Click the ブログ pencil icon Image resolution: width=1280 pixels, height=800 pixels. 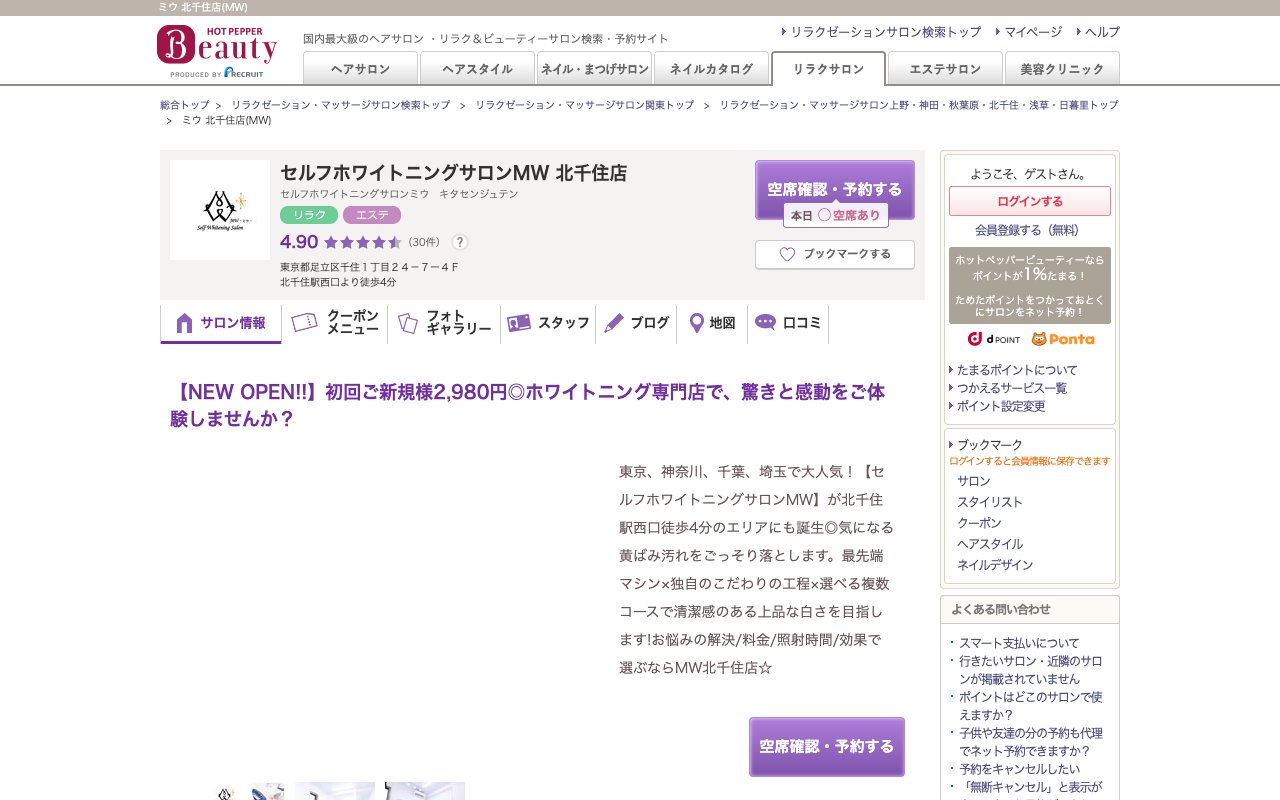pyautogui.click(x=614, y=322)
